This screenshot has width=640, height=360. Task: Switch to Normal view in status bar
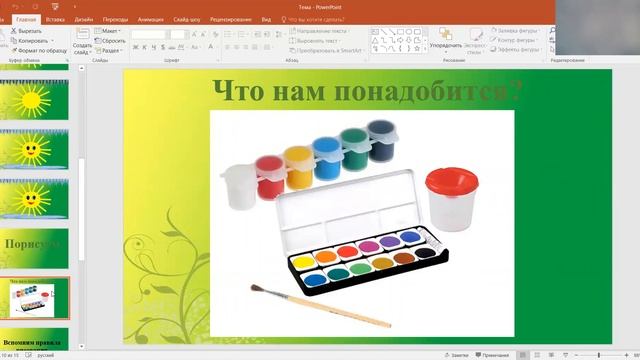tap(522, 355)
